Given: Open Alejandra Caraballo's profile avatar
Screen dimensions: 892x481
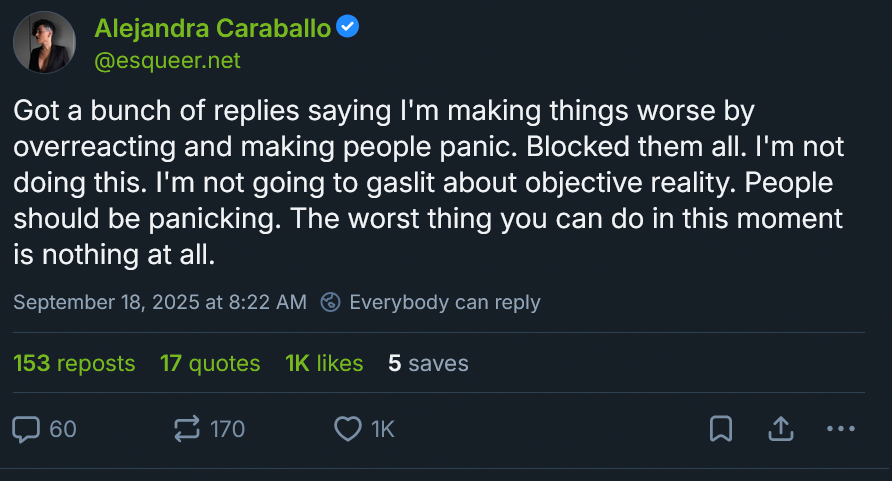Looking at the screenshot, I should [x=43, y=43].
